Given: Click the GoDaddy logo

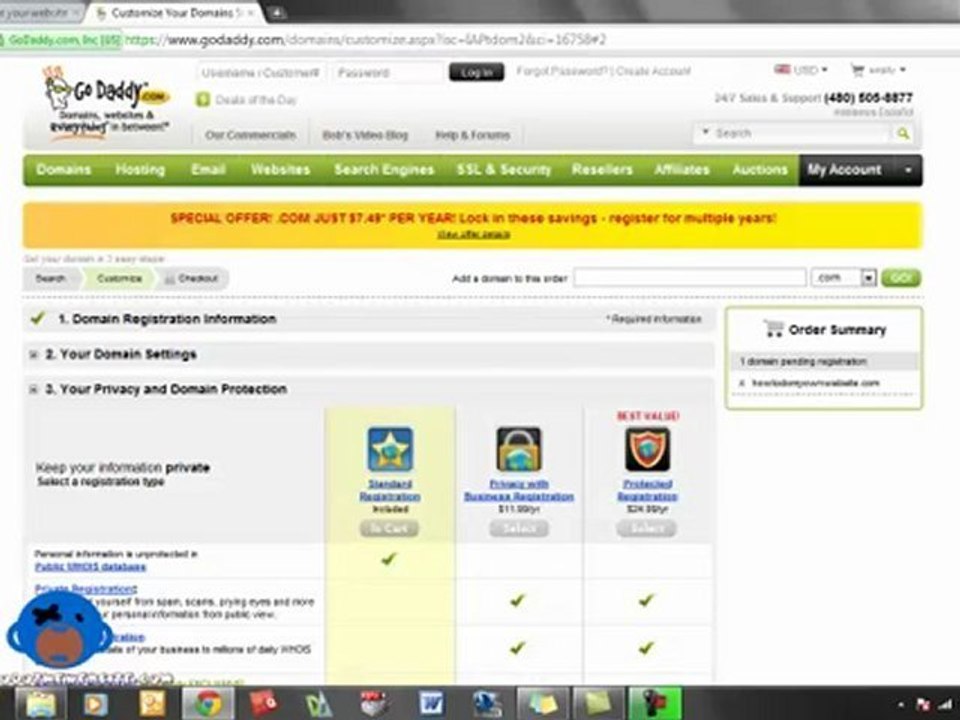Looking at the screenshot, I should coord(105,103).
